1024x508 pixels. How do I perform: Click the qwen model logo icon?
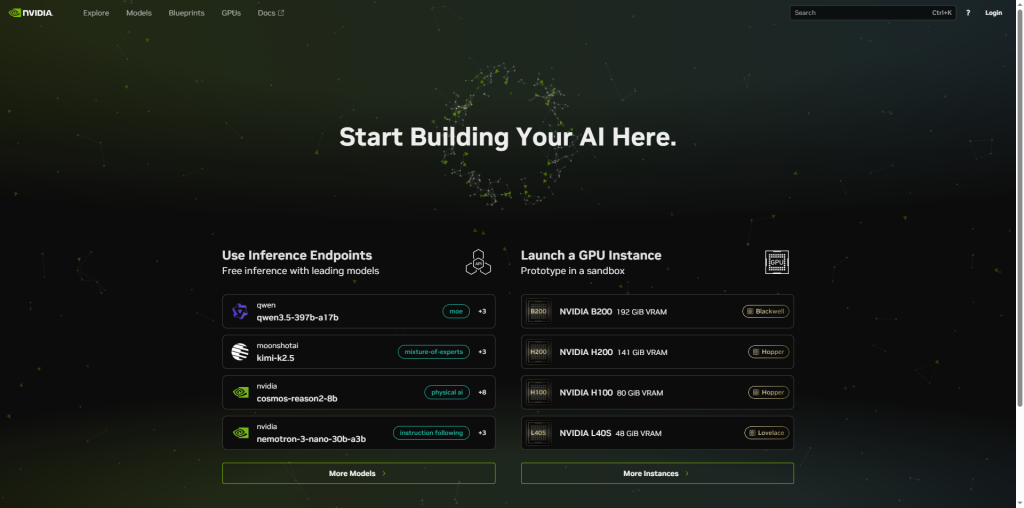click(240, 311)
